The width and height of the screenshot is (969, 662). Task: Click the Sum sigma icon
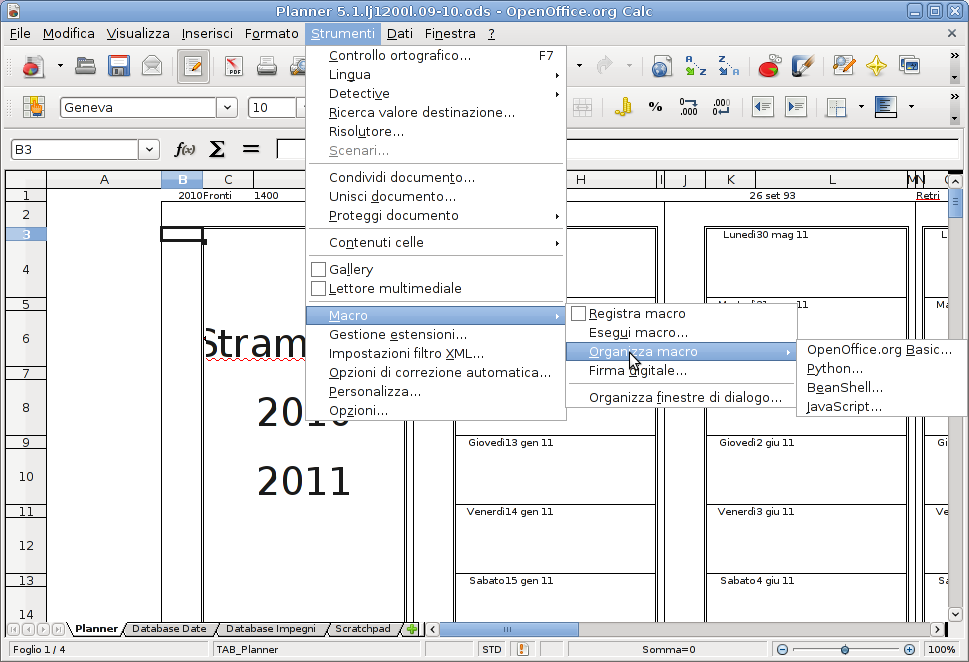point(217,149)
